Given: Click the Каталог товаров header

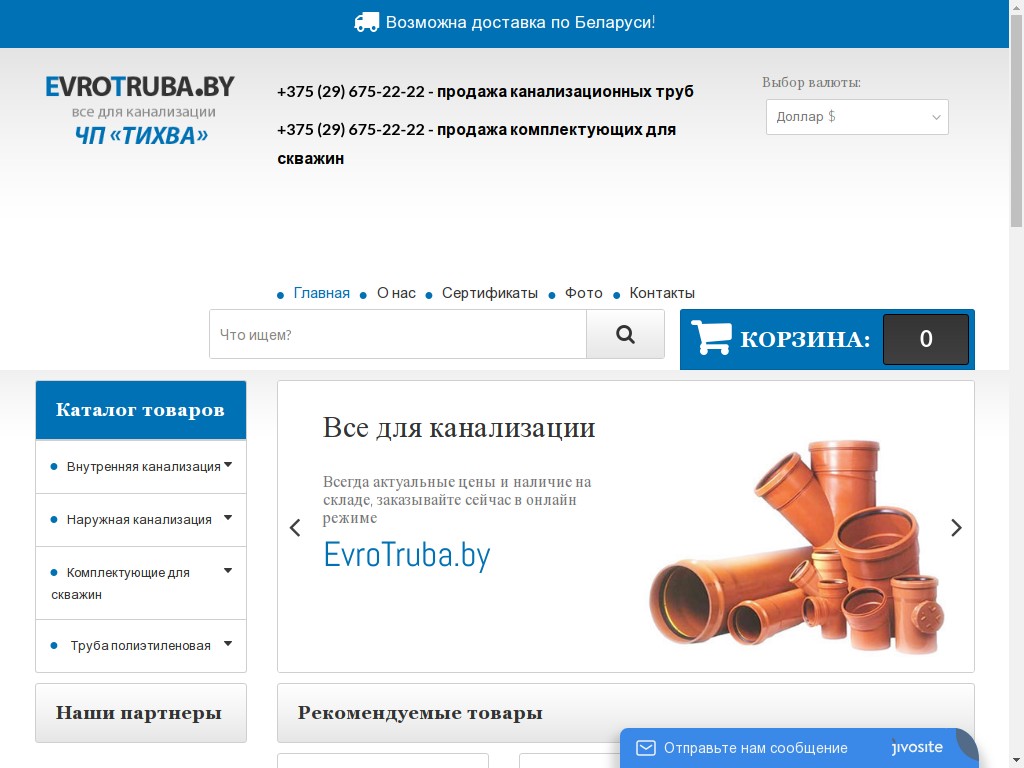Looking at the screenshot, I should click(140, 410).
